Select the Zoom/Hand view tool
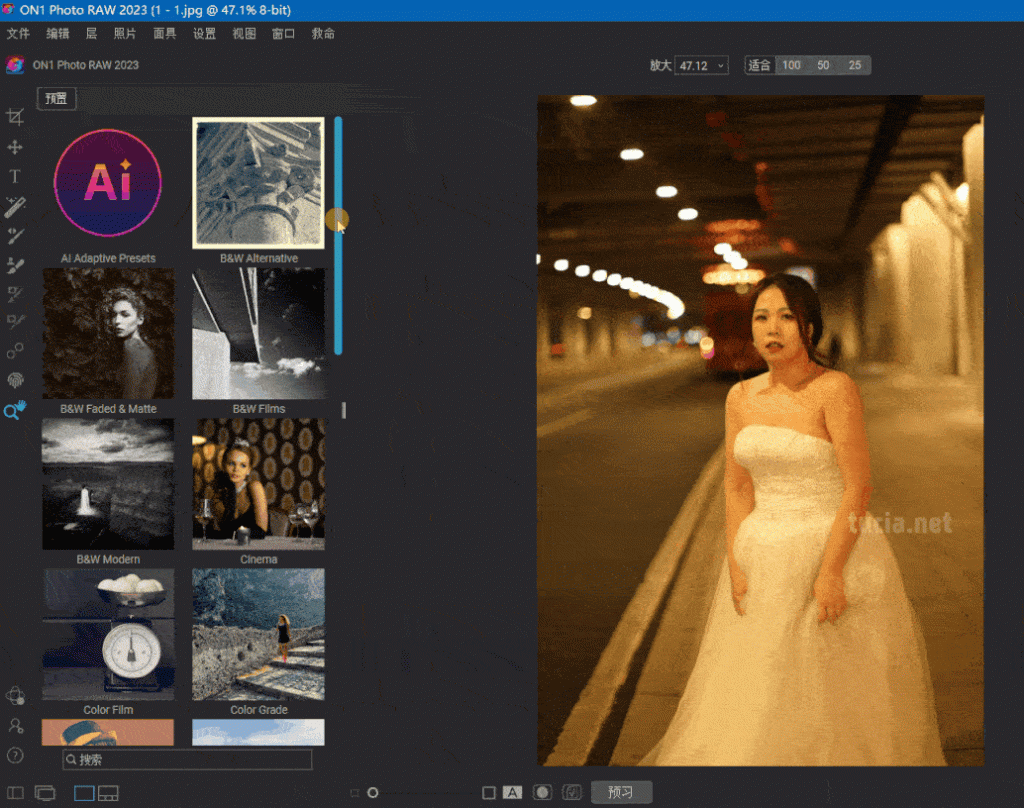This screenshot has width=1024, height=808. coord(15,411)
